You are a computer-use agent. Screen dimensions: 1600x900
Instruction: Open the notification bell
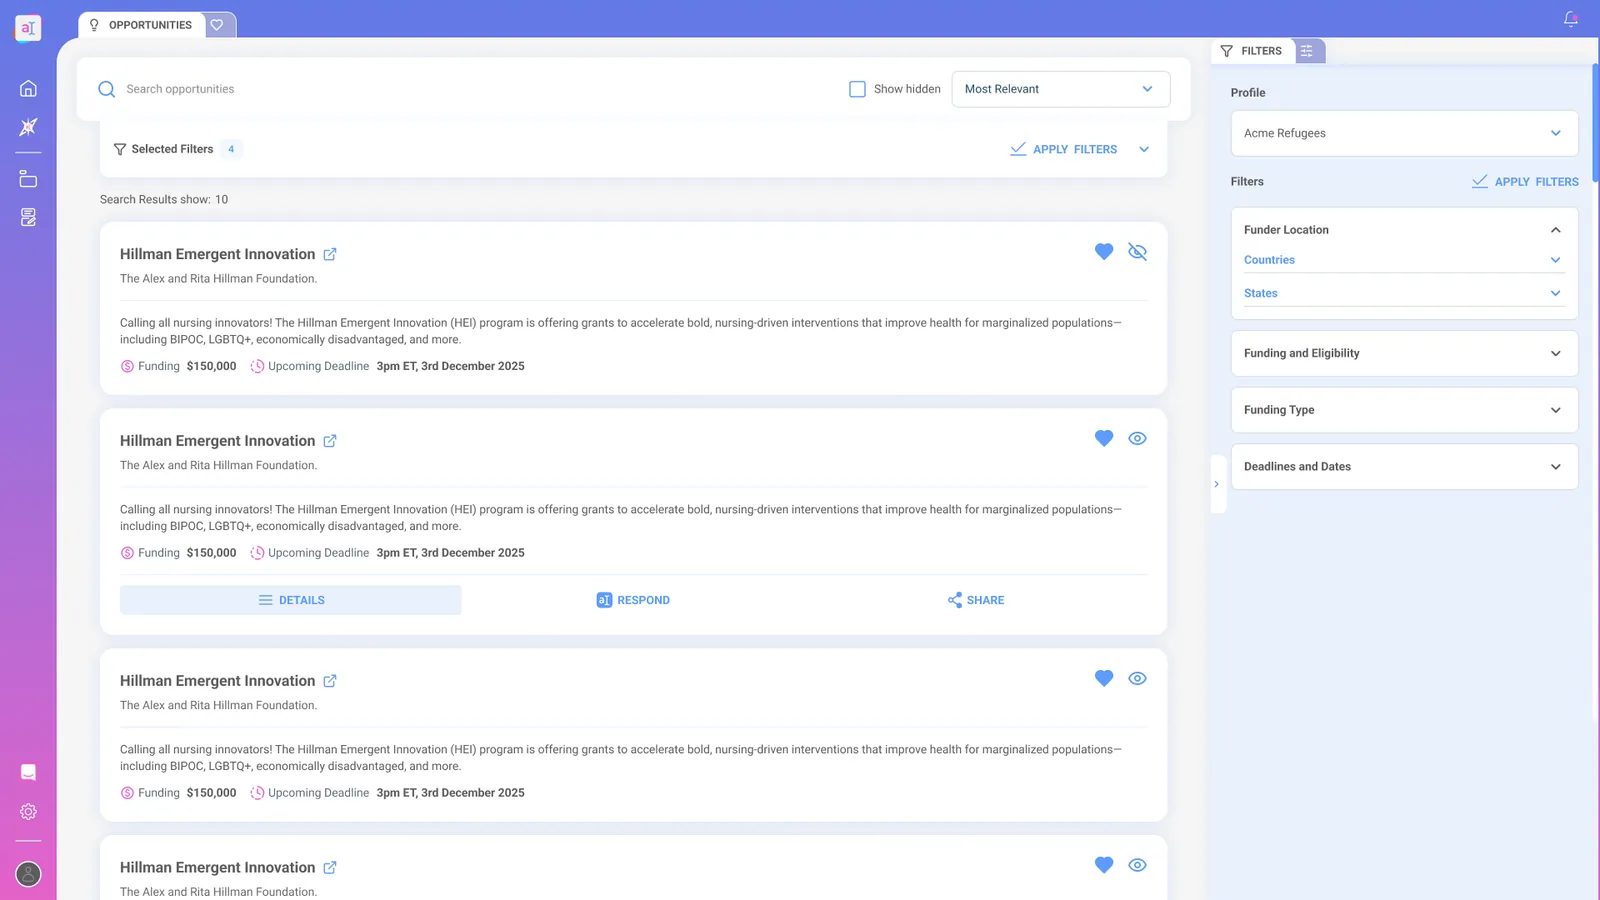click(x=1571, y=19)
